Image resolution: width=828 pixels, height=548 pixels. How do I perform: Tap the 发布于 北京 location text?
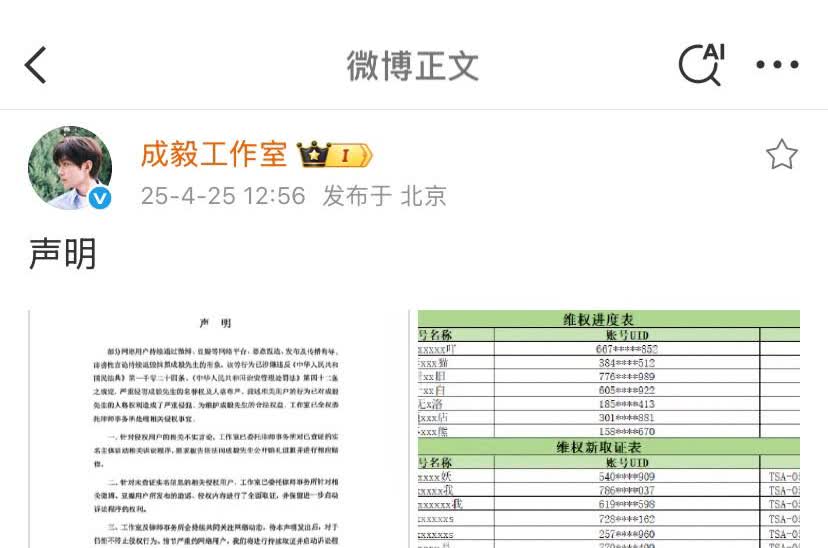click(384, 196)
